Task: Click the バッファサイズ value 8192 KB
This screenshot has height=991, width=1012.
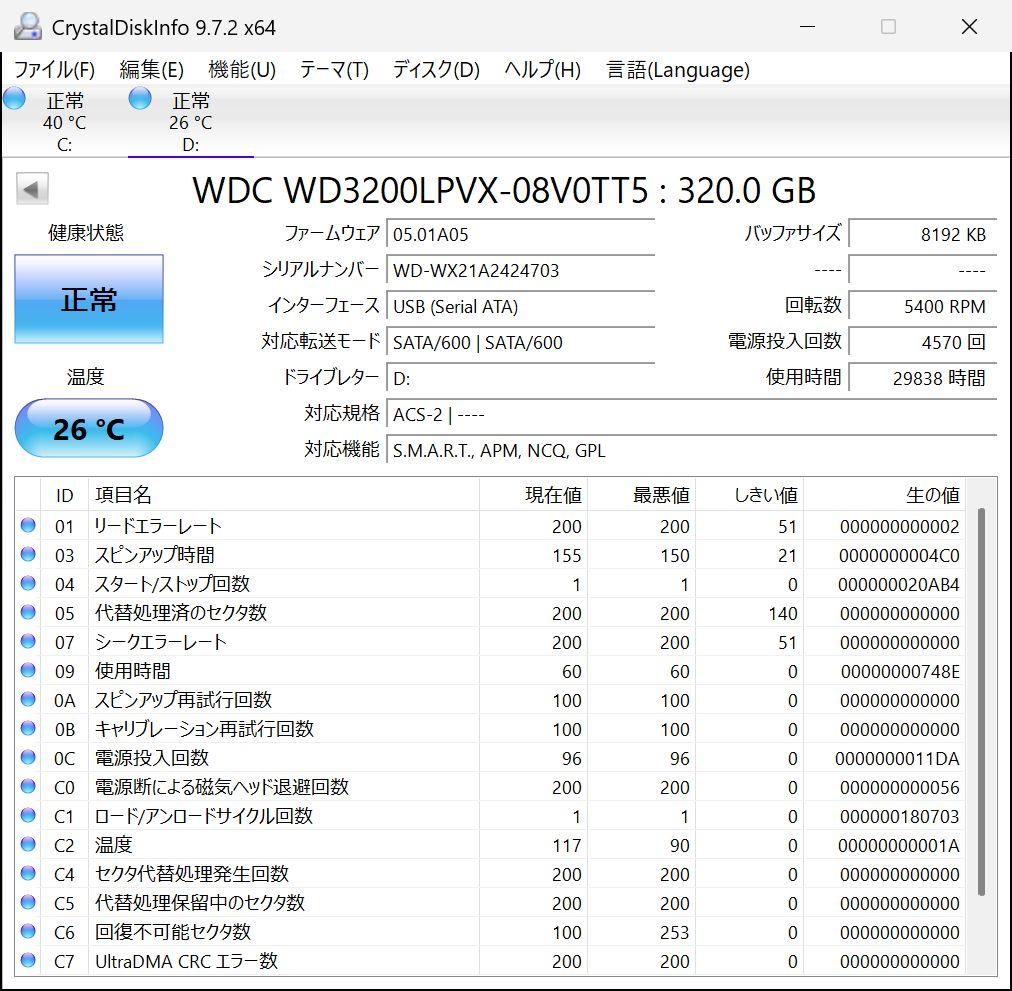Action: pos(923,234)
